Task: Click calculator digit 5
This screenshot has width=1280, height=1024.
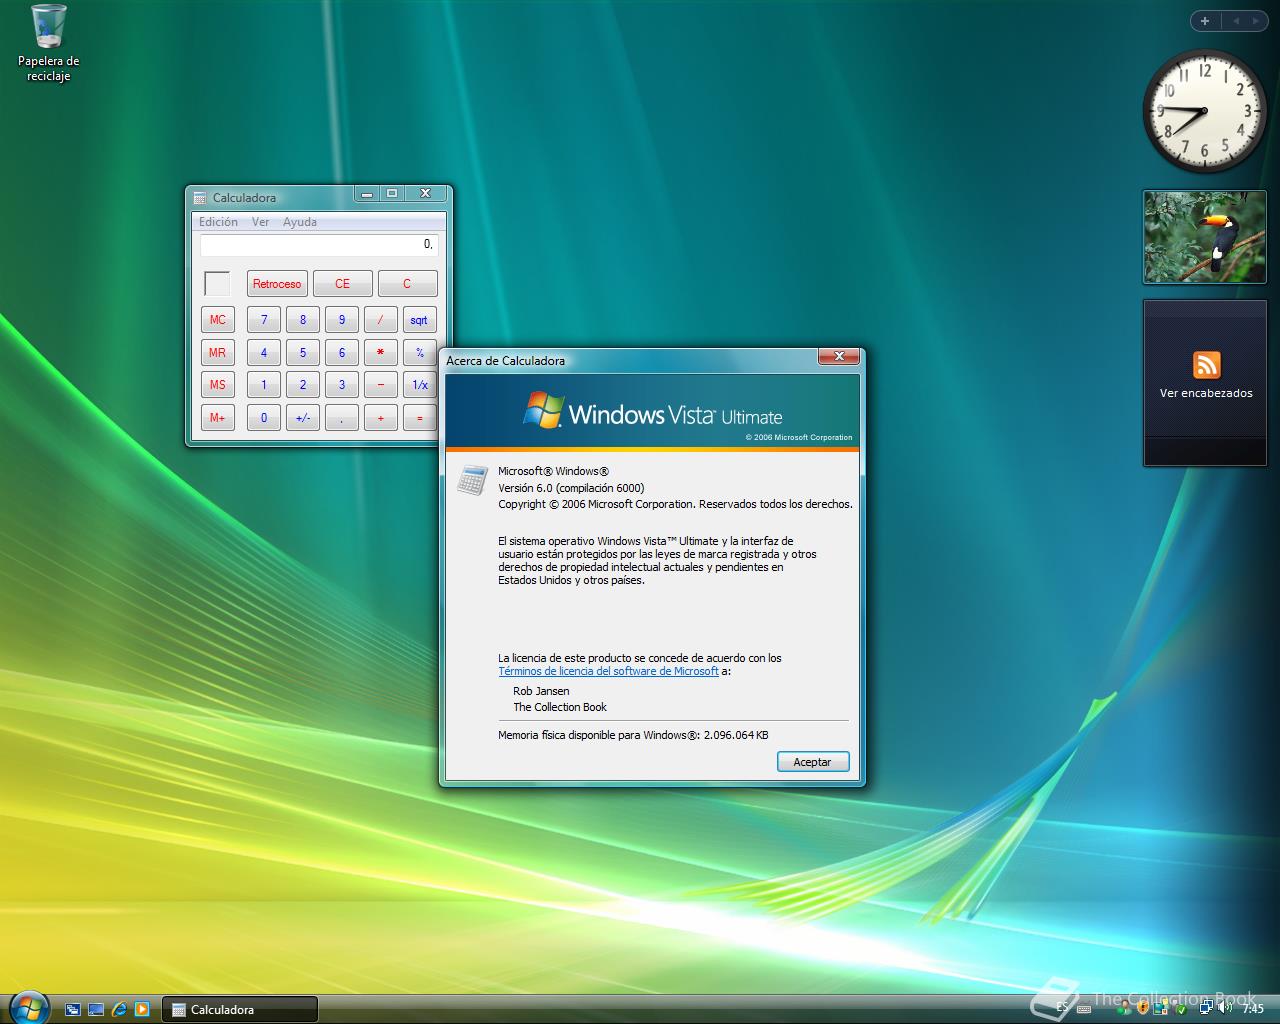Action: point(303,353)
